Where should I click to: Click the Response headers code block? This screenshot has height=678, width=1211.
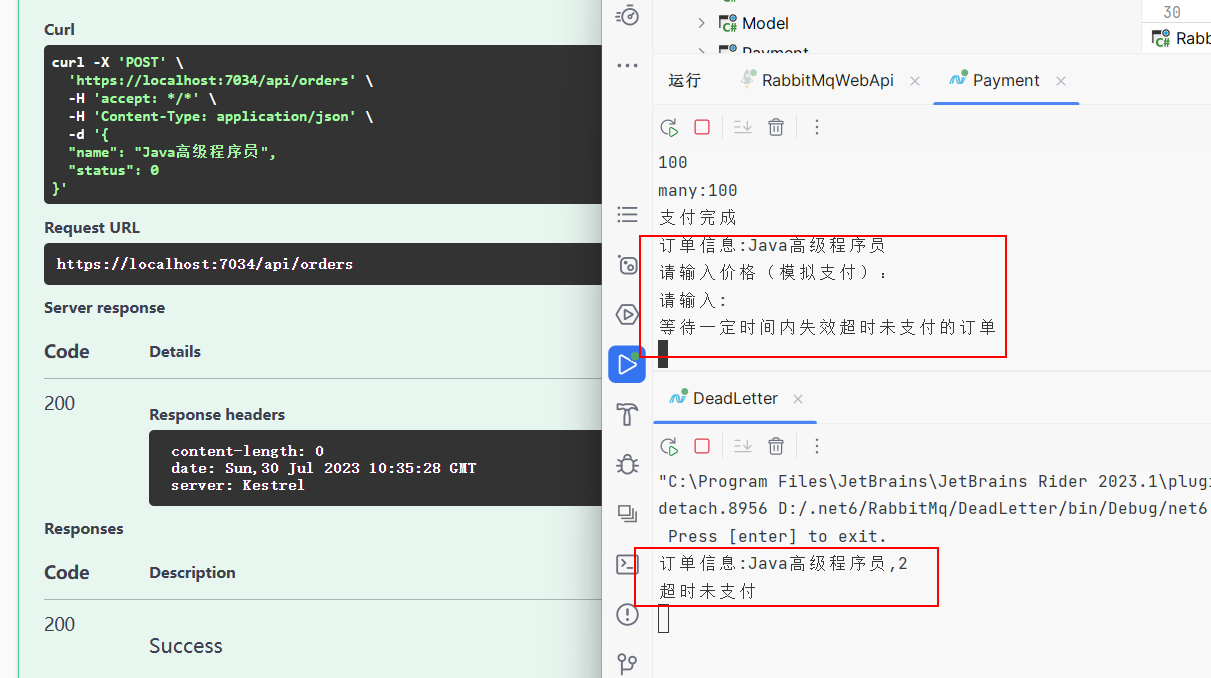(375, 468)
